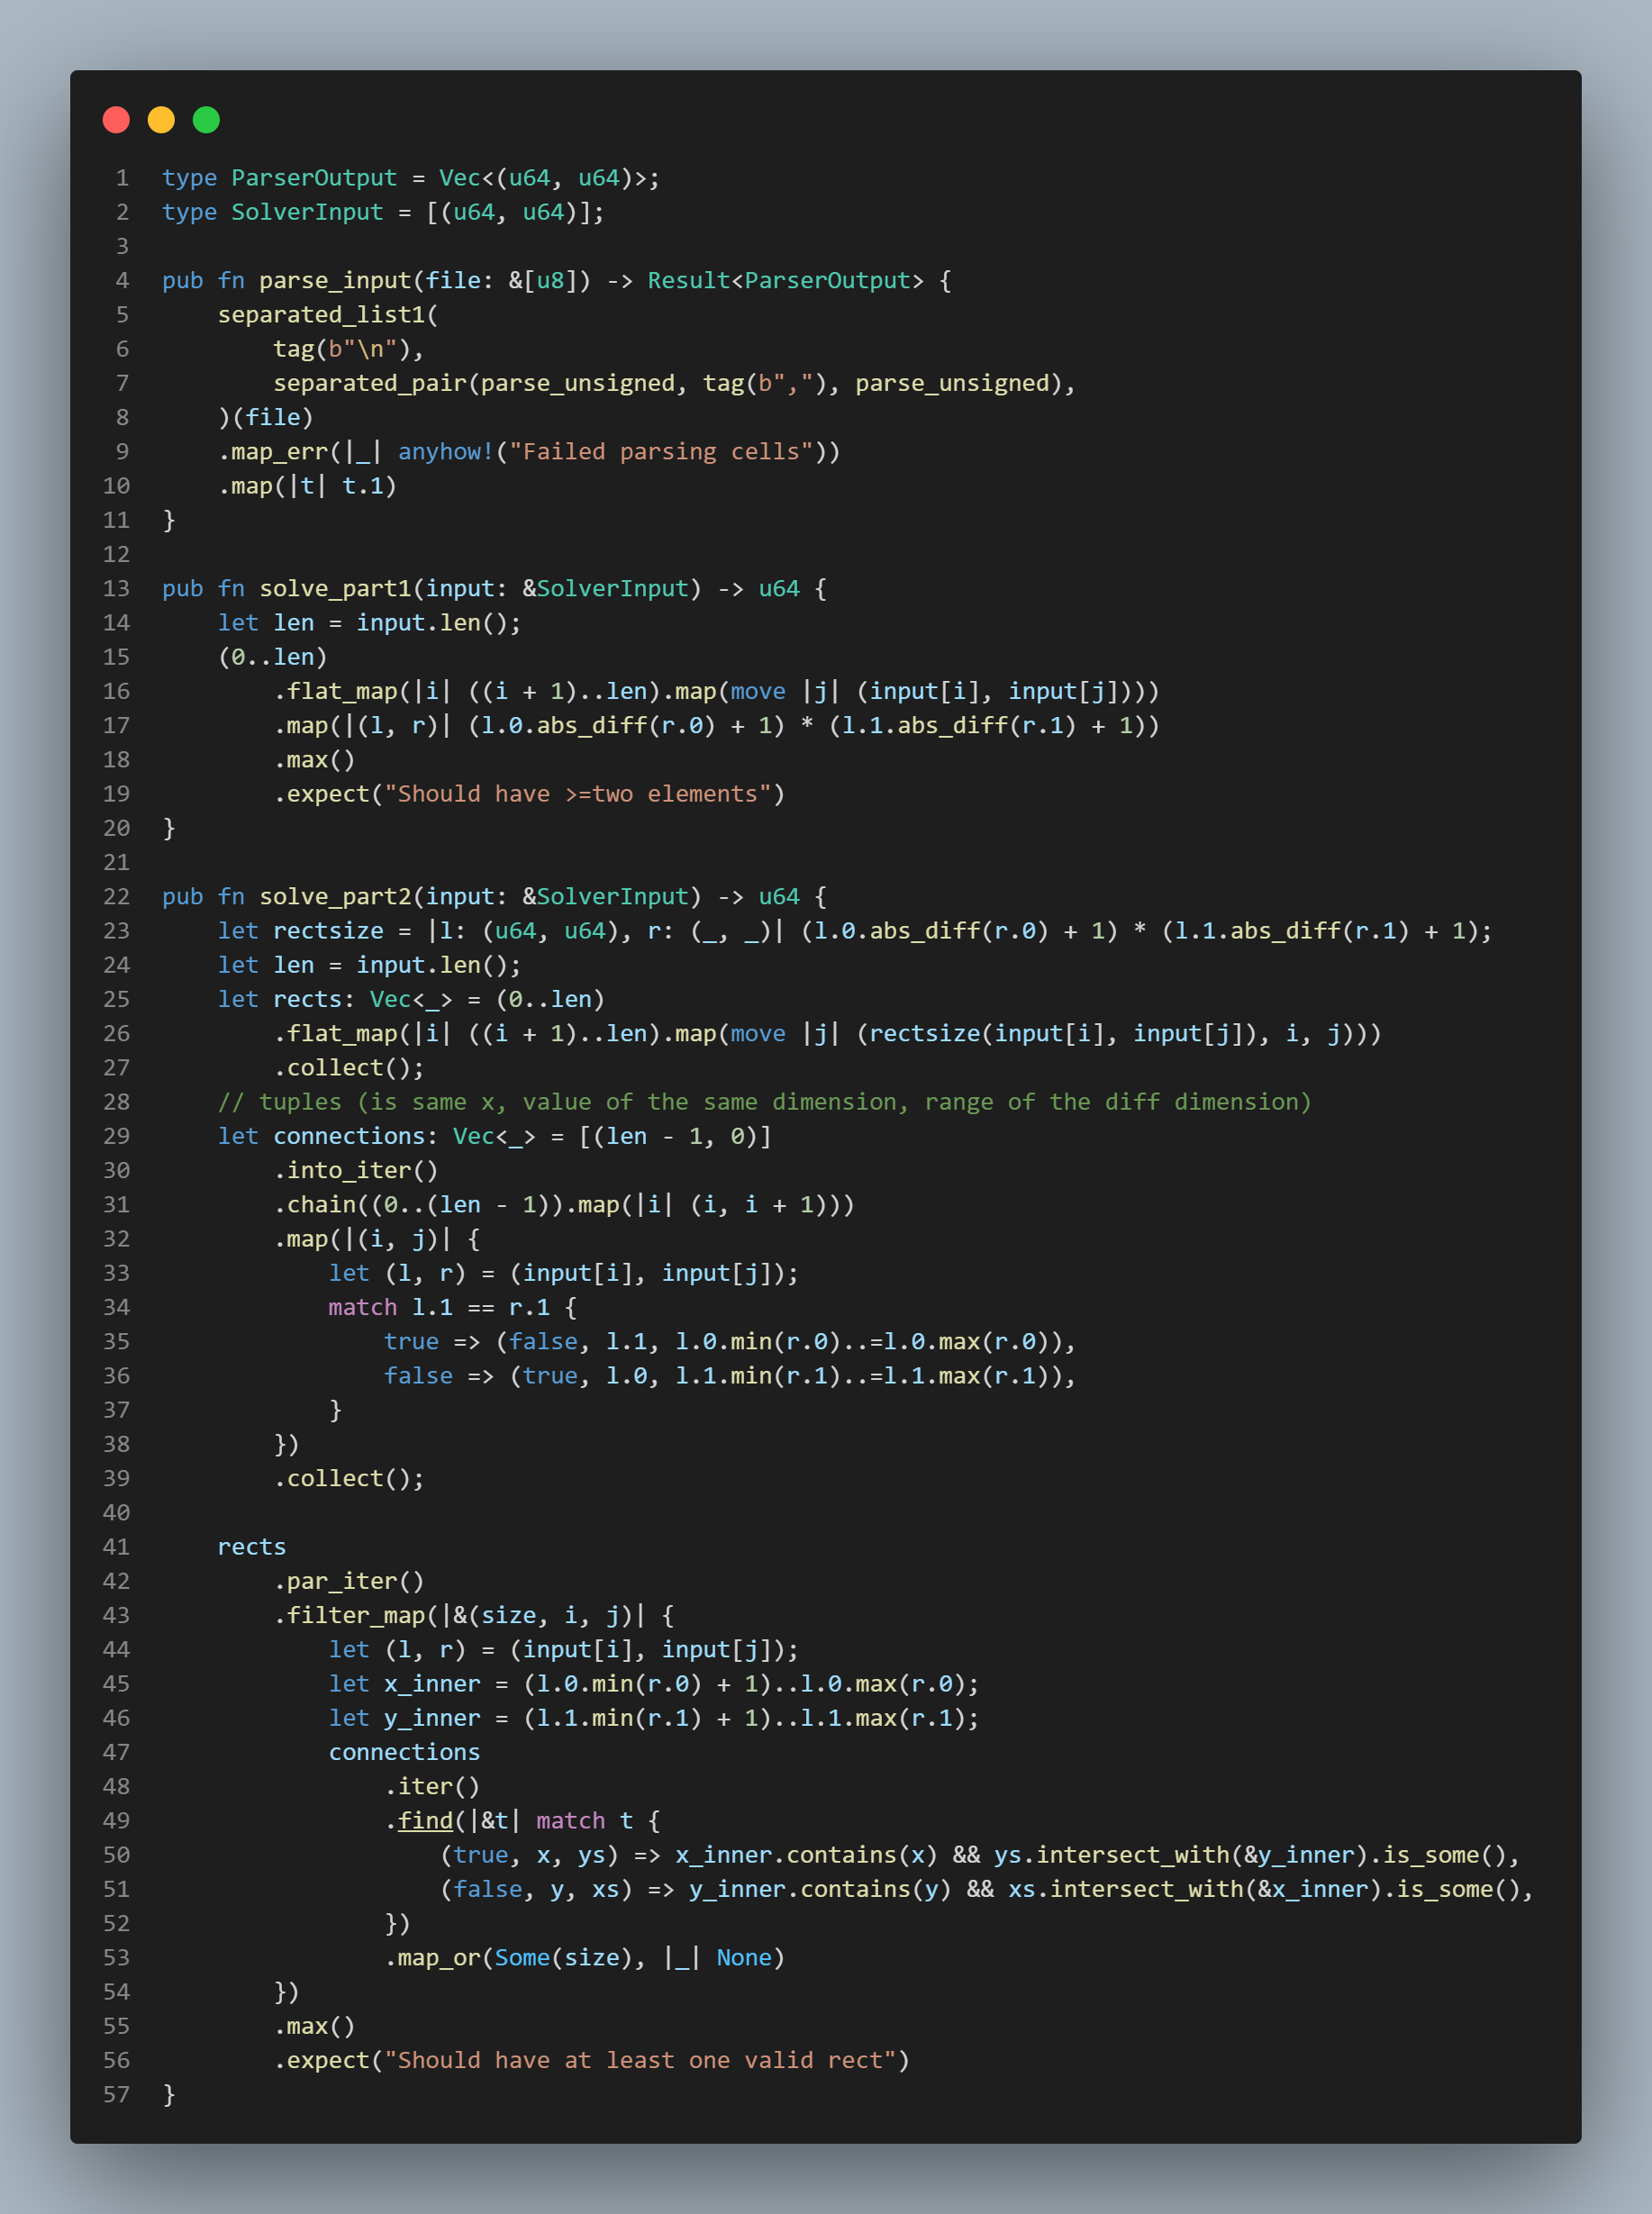The image size is (1652, 2214).
Task: Select the b"\n" newline tag literal
Action: click(x=363, y=349)
